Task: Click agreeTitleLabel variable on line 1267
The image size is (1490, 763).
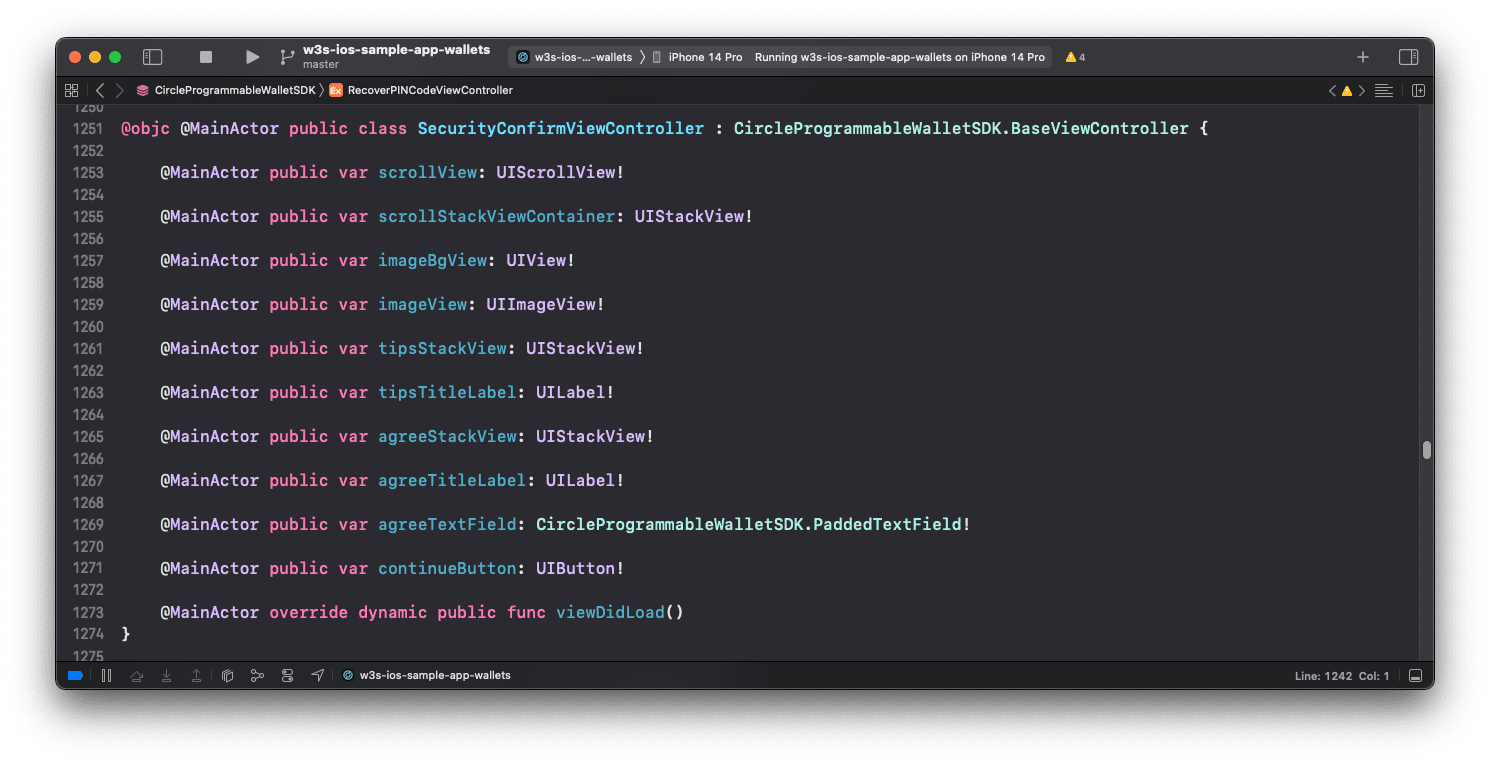Action: 452,481
